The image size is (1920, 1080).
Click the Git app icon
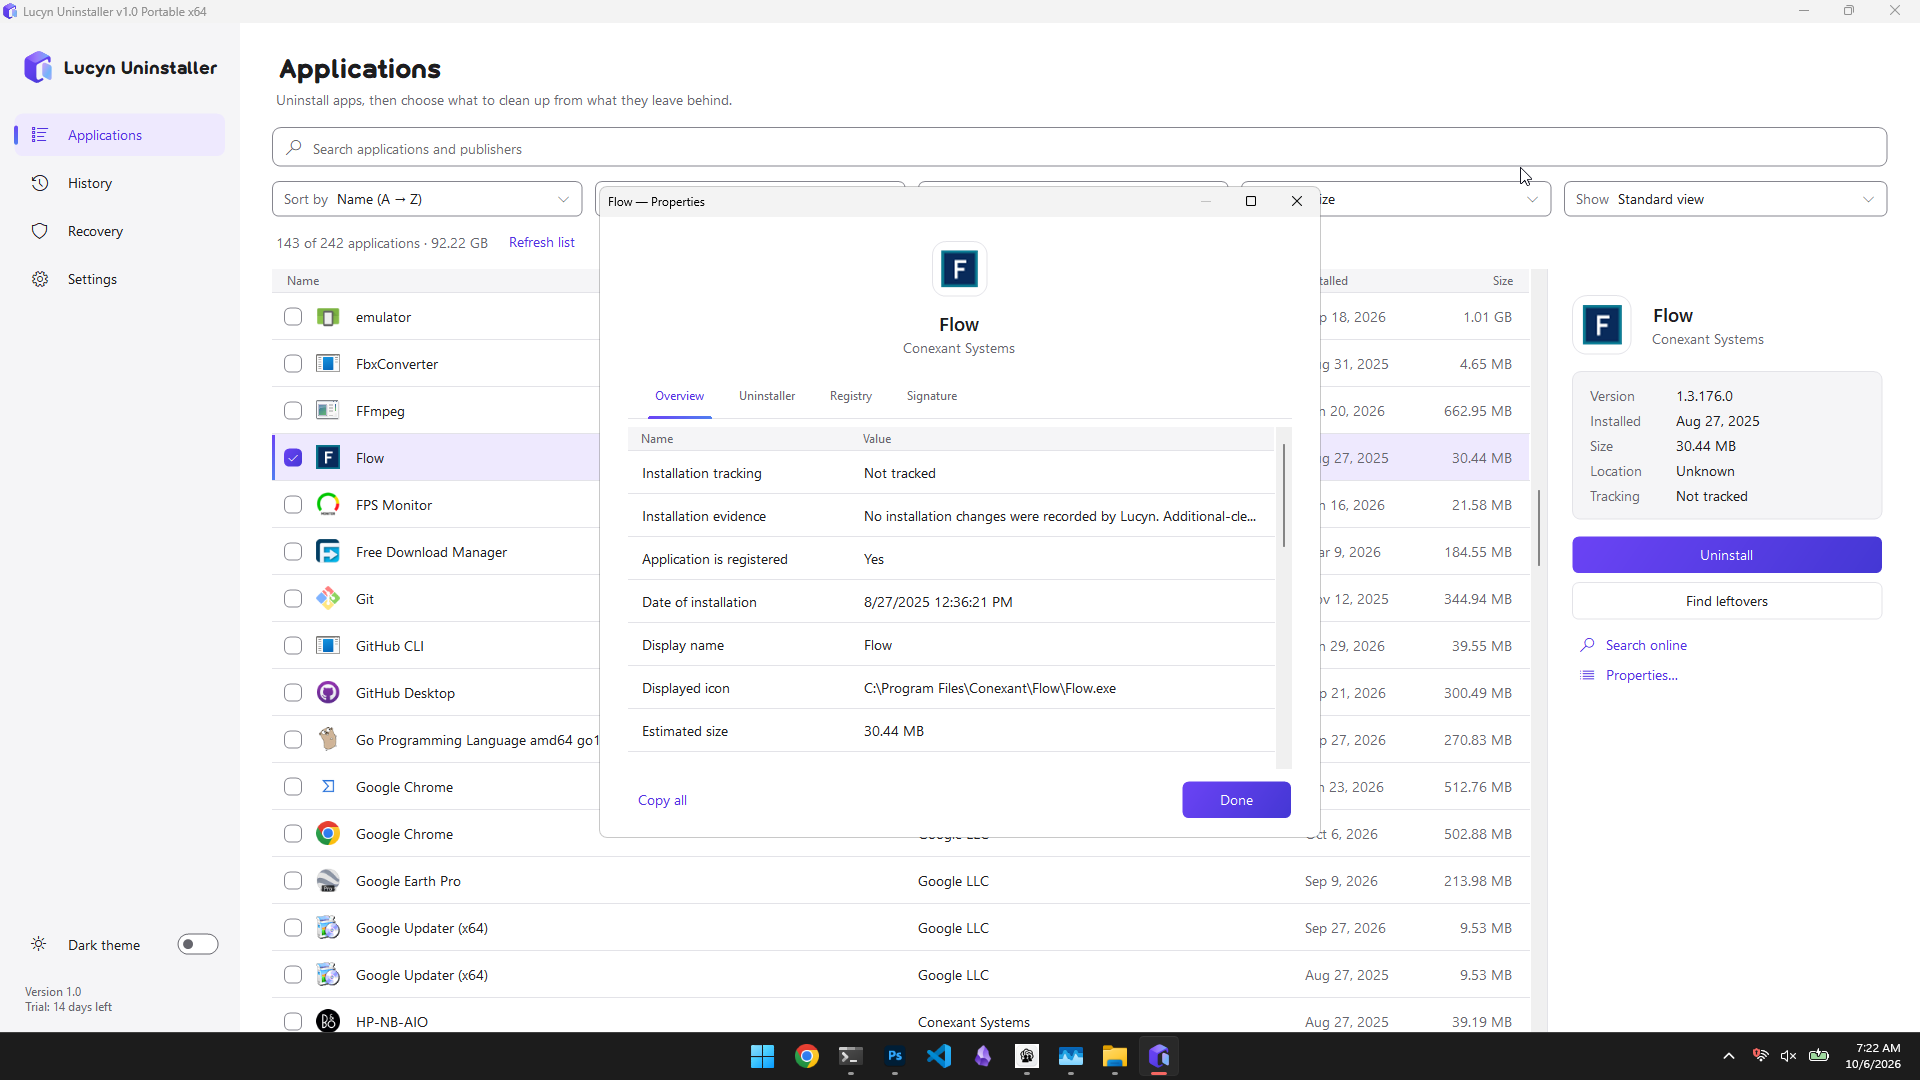click(328, 599)
